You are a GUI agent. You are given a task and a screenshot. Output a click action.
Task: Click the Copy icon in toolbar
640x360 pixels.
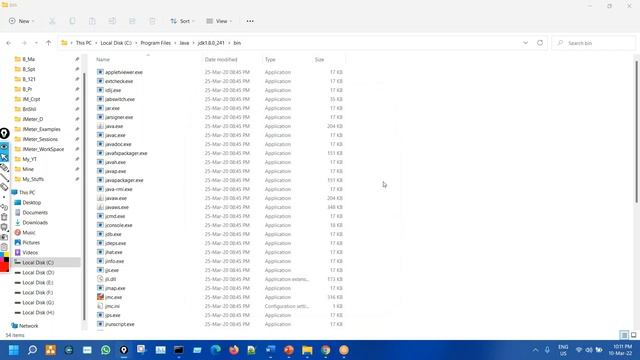72,21
